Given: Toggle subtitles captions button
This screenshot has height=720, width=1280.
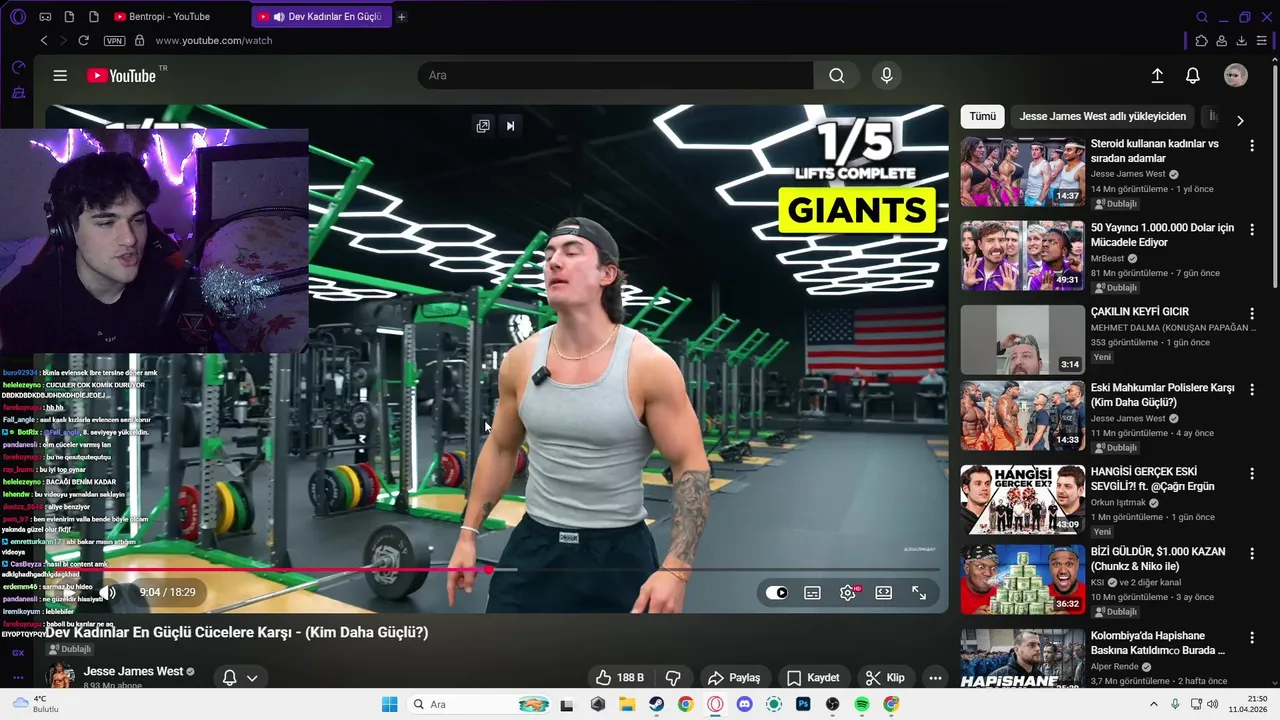Looking at the screenshot, I should (x=813, y=593).
